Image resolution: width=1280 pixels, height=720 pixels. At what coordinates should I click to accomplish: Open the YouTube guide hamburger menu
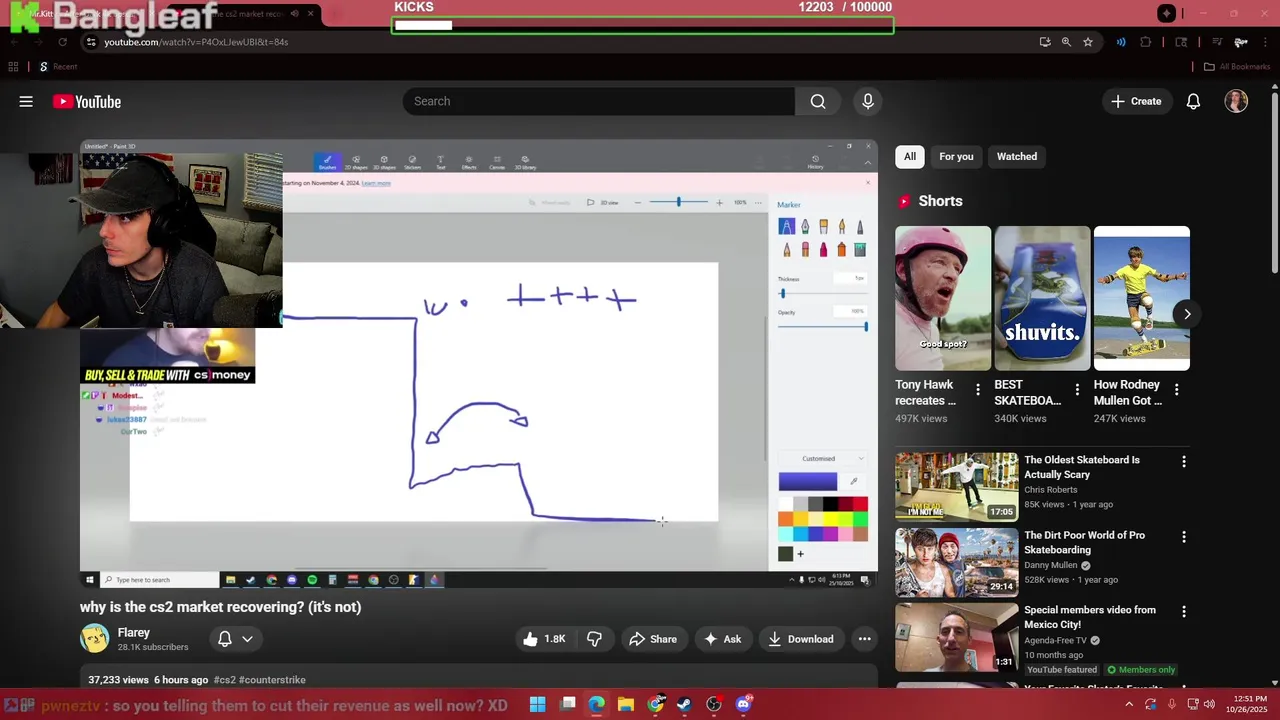pos(26,101)
